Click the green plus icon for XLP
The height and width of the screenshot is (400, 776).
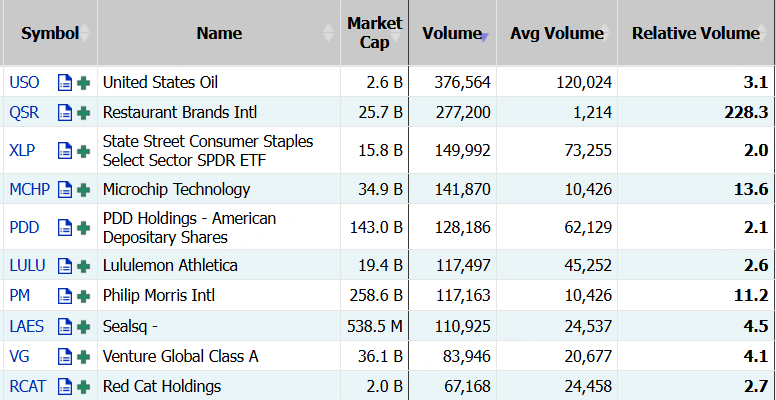point(83,151)
